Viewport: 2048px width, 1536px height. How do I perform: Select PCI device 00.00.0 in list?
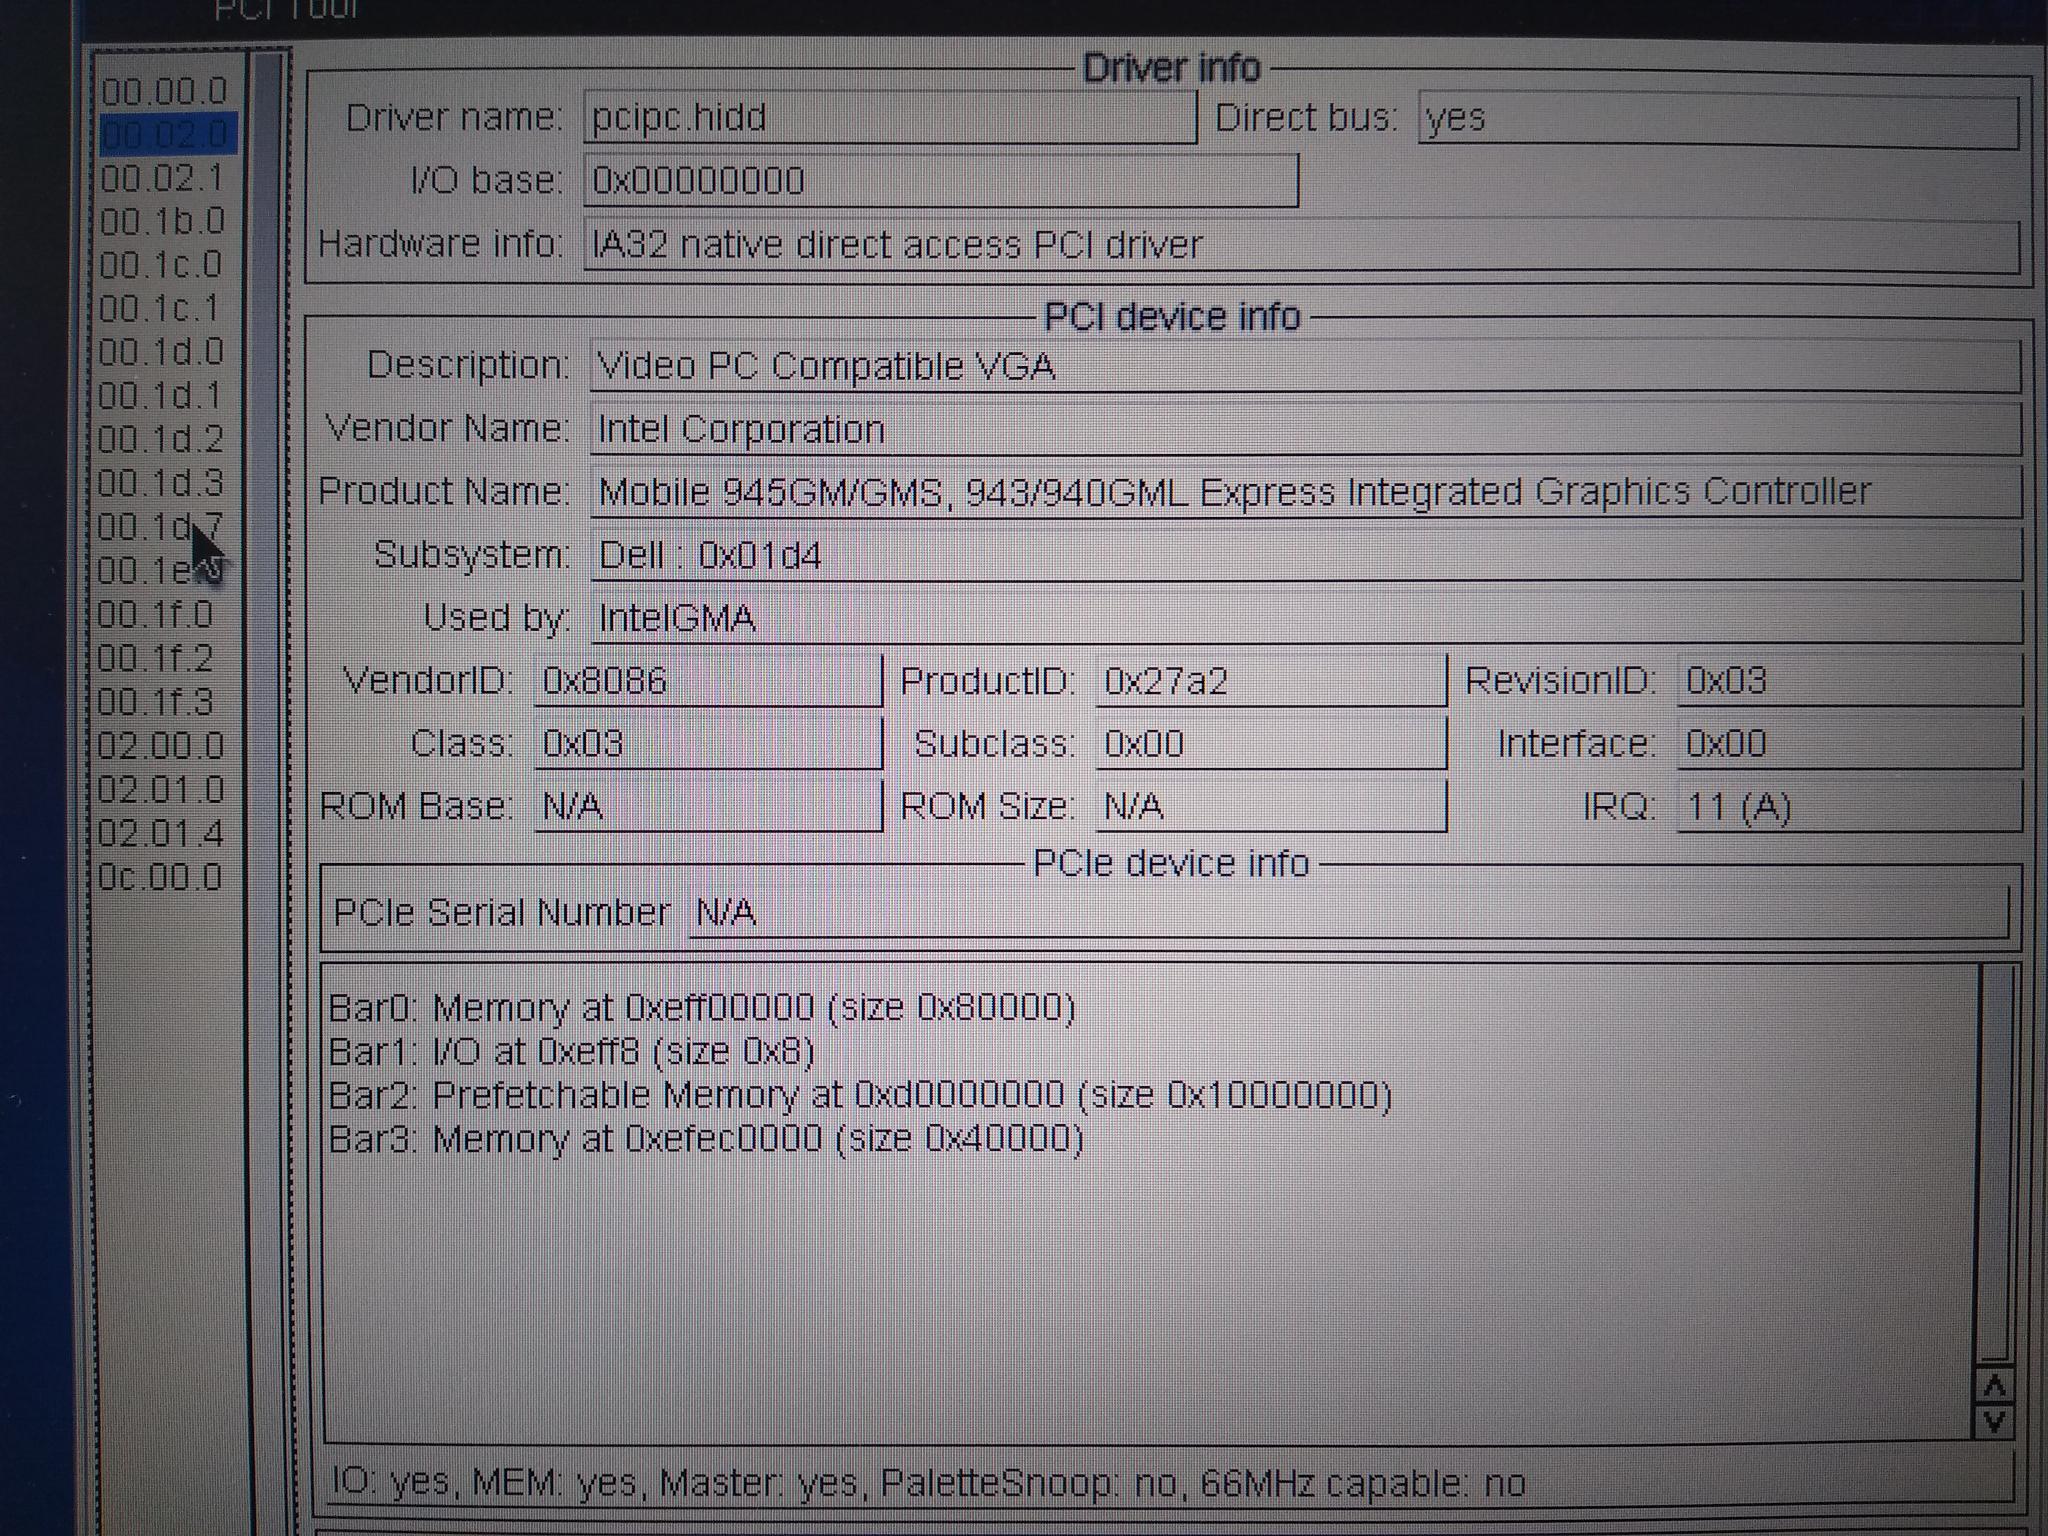pyautogui.click(x=165, y=92)
